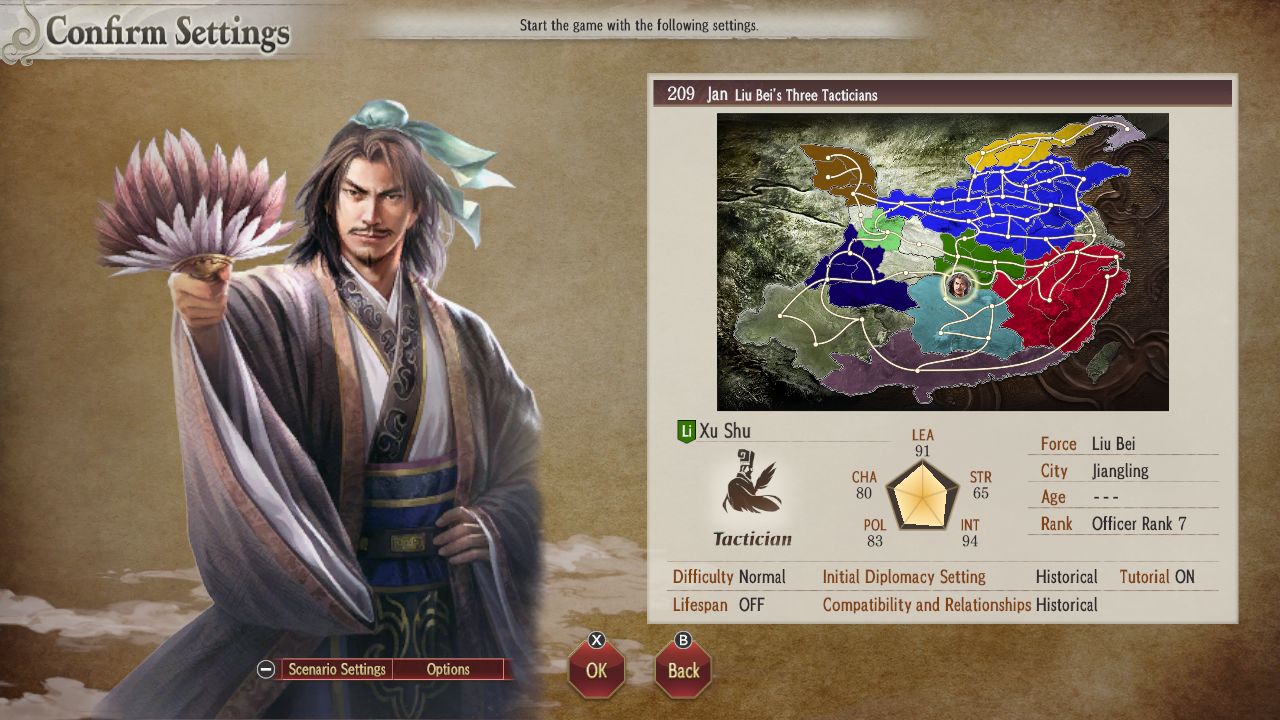Open the Options menu item
The image size is (1280, 720).
448,670
